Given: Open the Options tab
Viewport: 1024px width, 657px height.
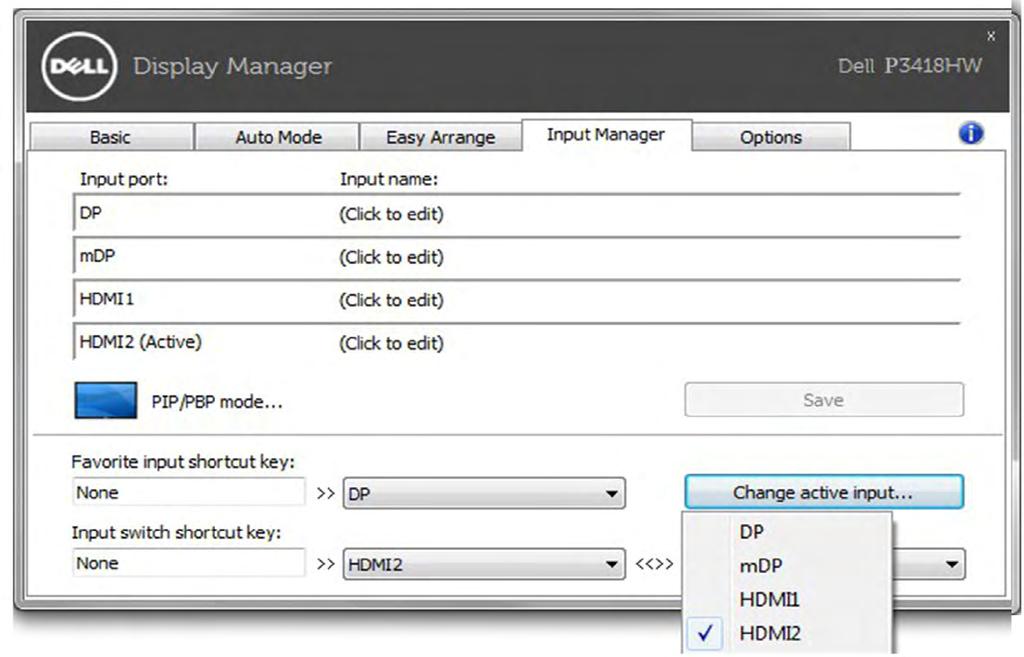Looking at the screenshot, I should pos(771,137).
